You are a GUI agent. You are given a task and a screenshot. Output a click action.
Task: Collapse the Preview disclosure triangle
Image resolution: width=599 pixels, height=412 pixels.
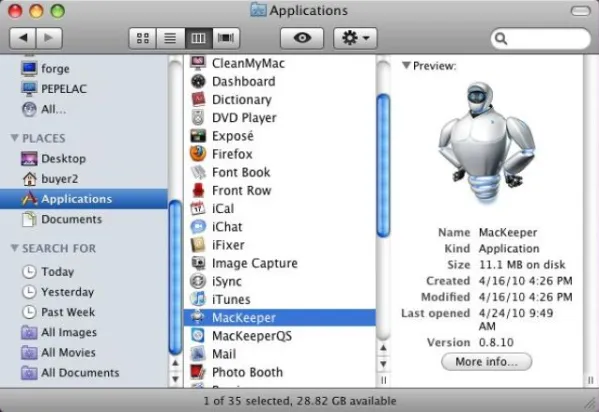click(x=406, y=66)
